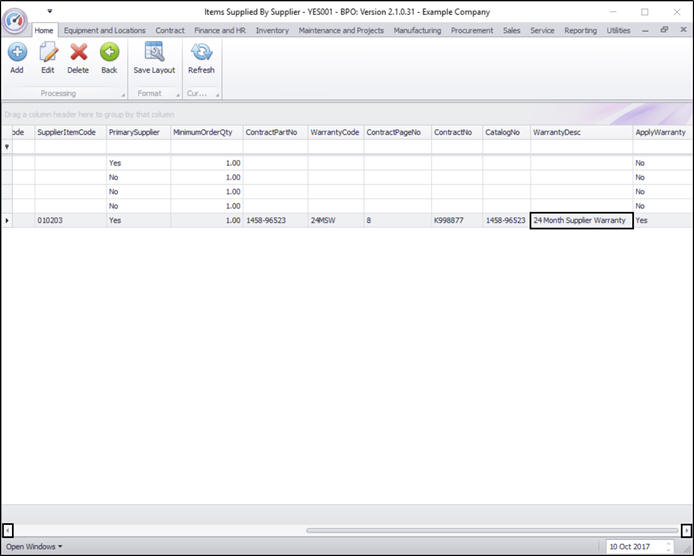
Task: Click the Refresh icon
Action: [x=201, y=52]
